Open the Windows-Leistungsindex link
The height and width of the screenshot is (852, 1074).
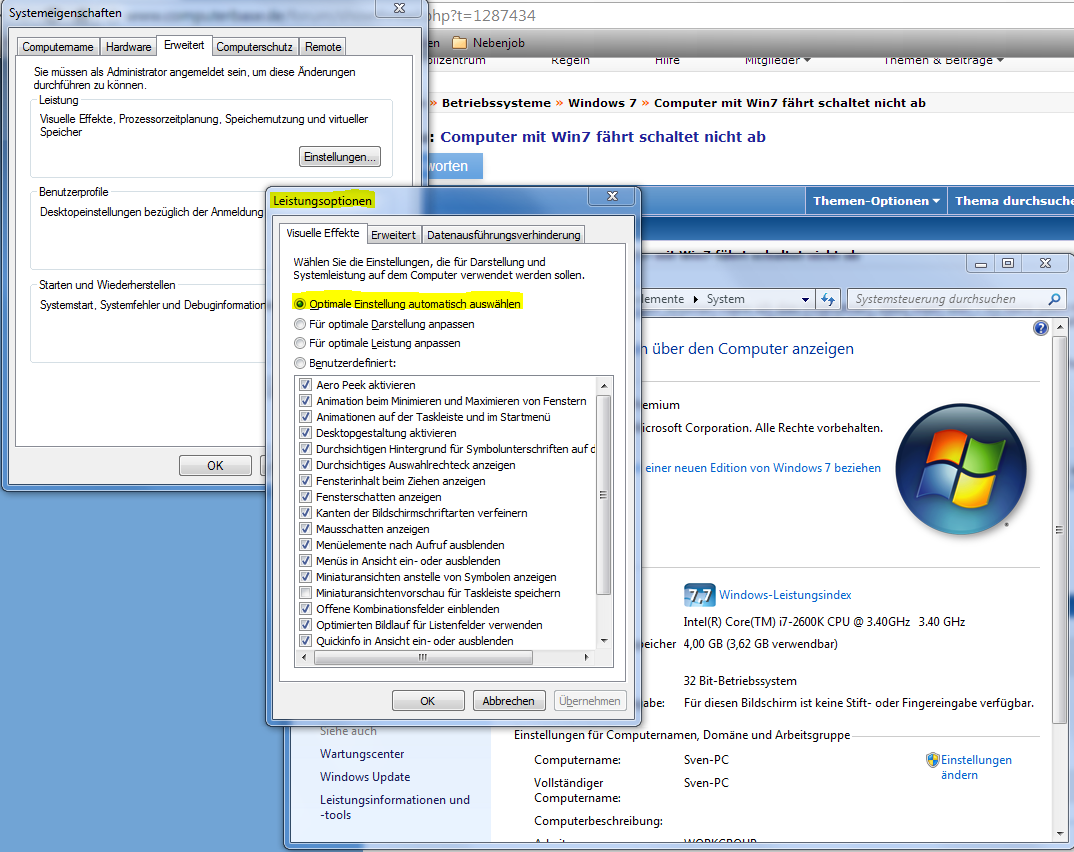pyautogui.click(x=785, y=595)
